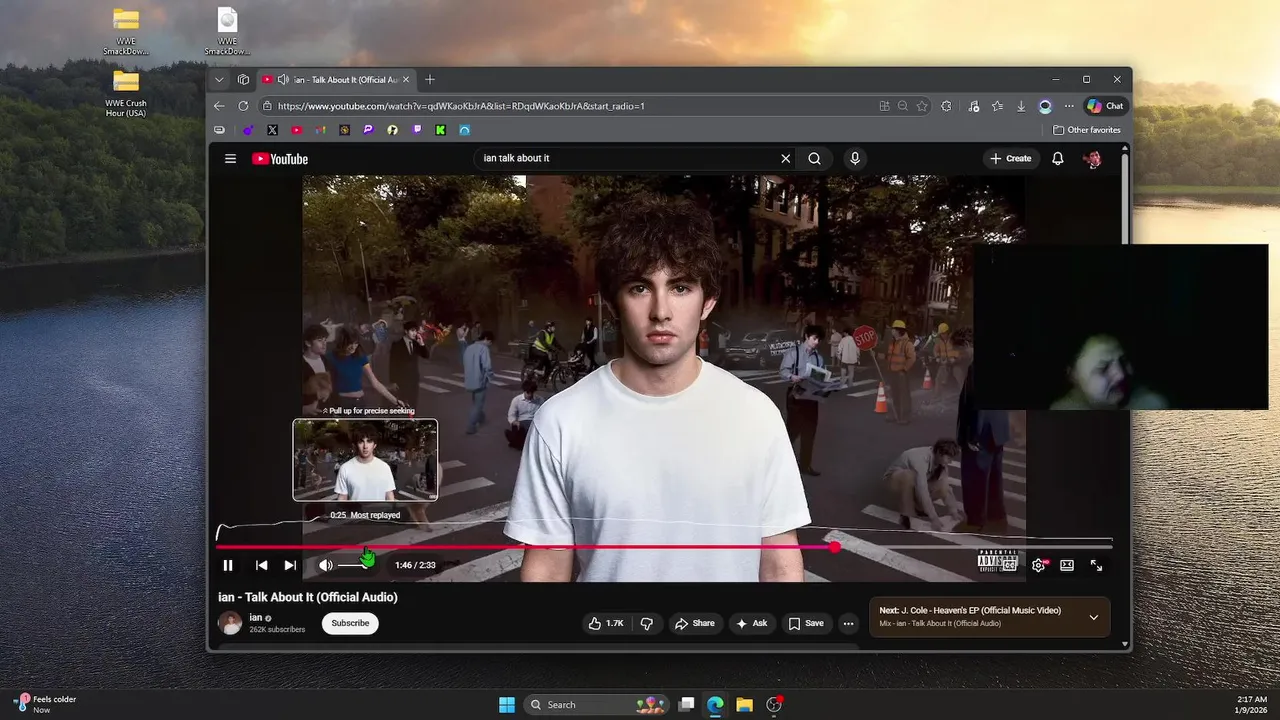Image resolution: width=1280 pixels, height=720 pixels.
Task: Open the X favorite bookmark
Action: click(x=272, y=130)
